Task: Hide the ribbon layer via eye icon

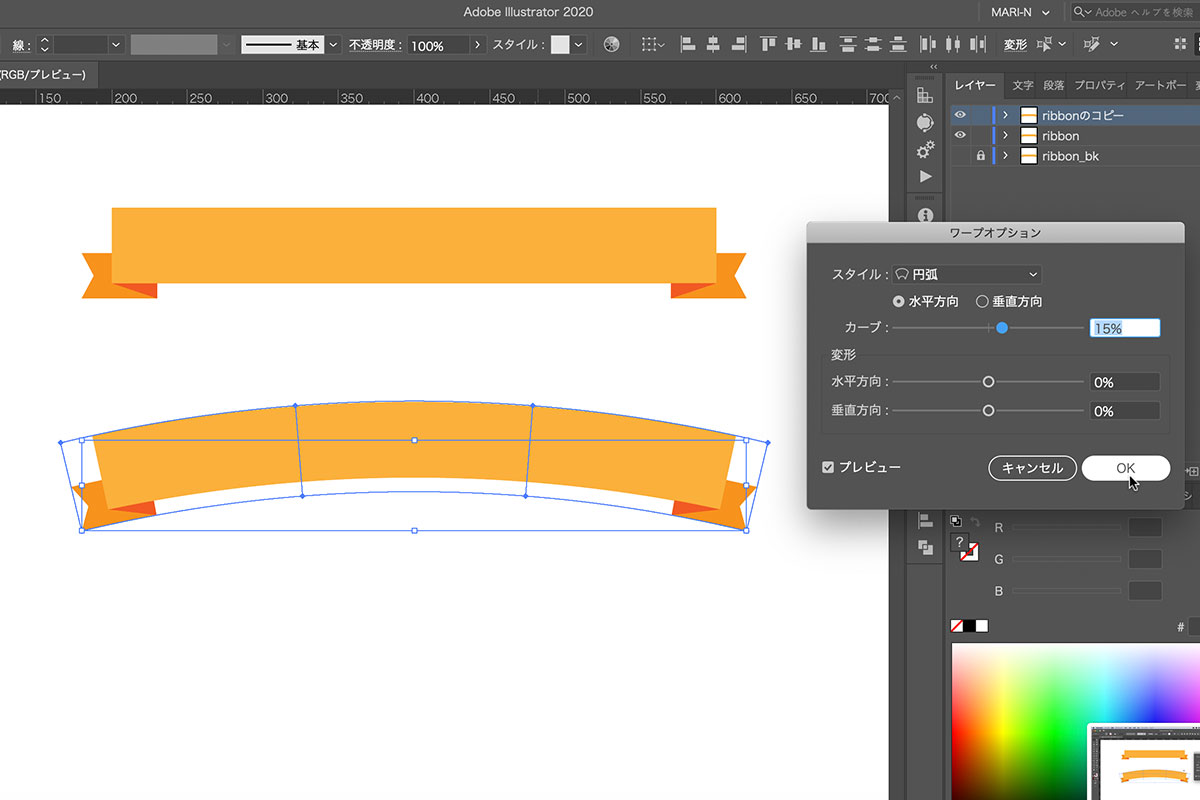Action: [x=960, y=135]
